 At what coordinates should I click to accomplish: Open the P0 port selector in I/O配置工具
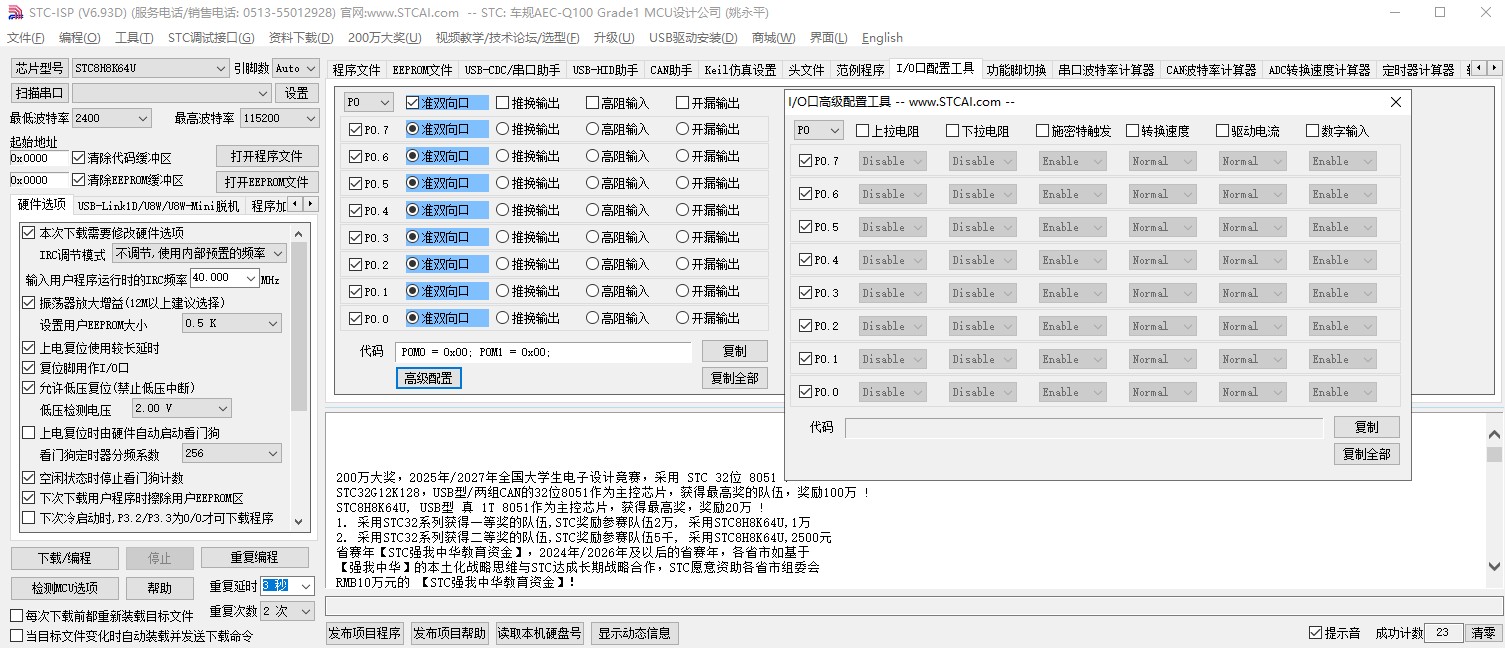[x=369, y=102]
